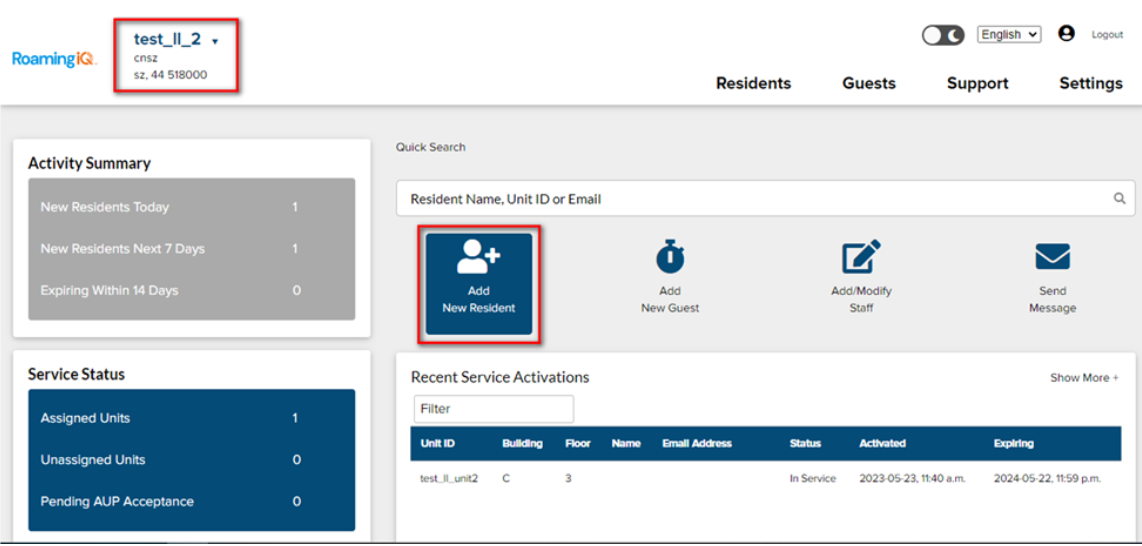Go to the Support menu
1142x546 pixels.
click(x=977, y=84)
